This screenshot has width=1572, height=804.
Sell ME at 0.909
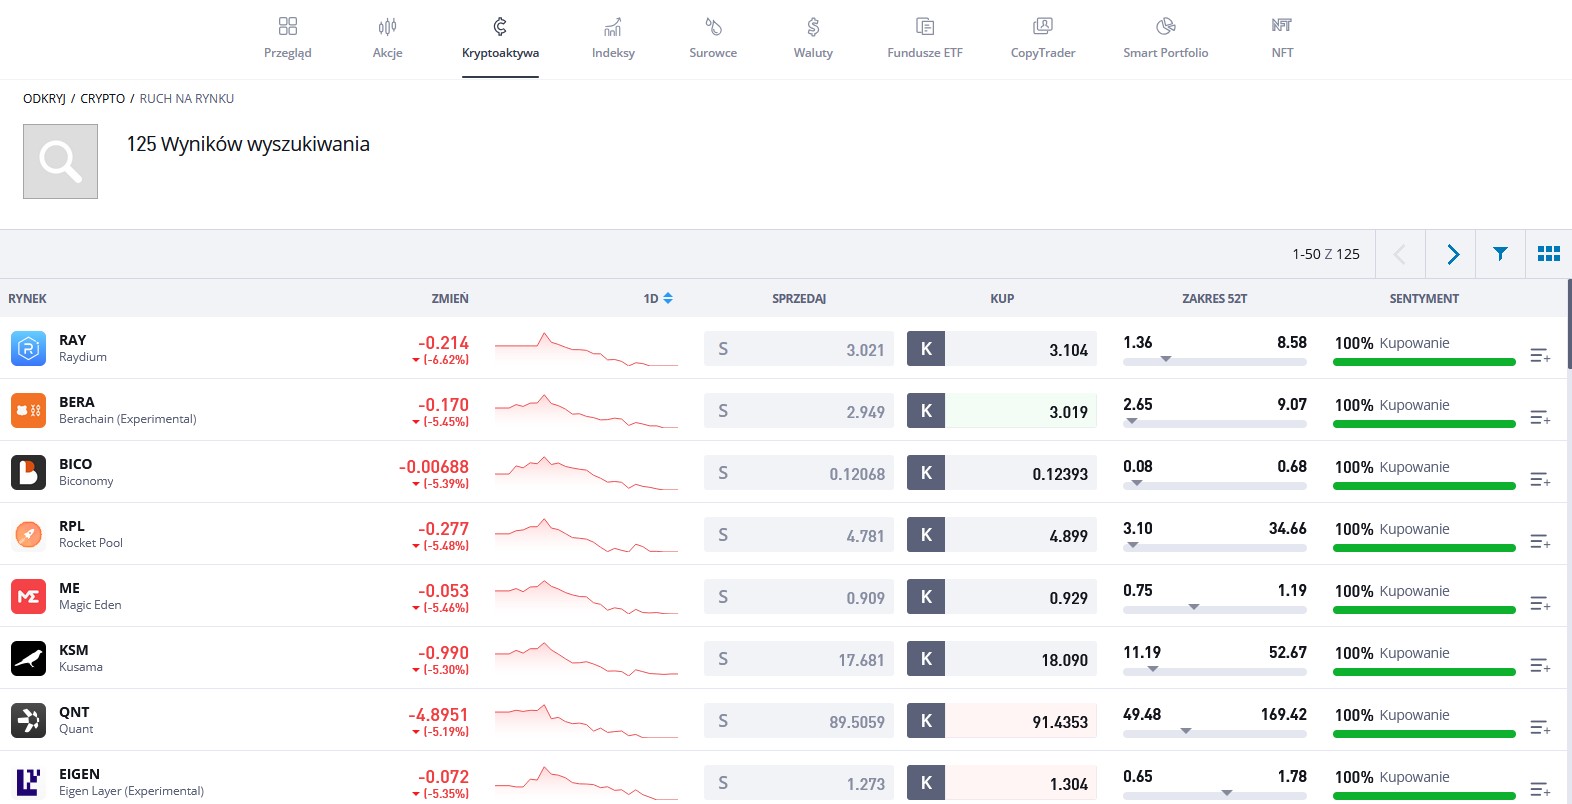pos(799,597)
